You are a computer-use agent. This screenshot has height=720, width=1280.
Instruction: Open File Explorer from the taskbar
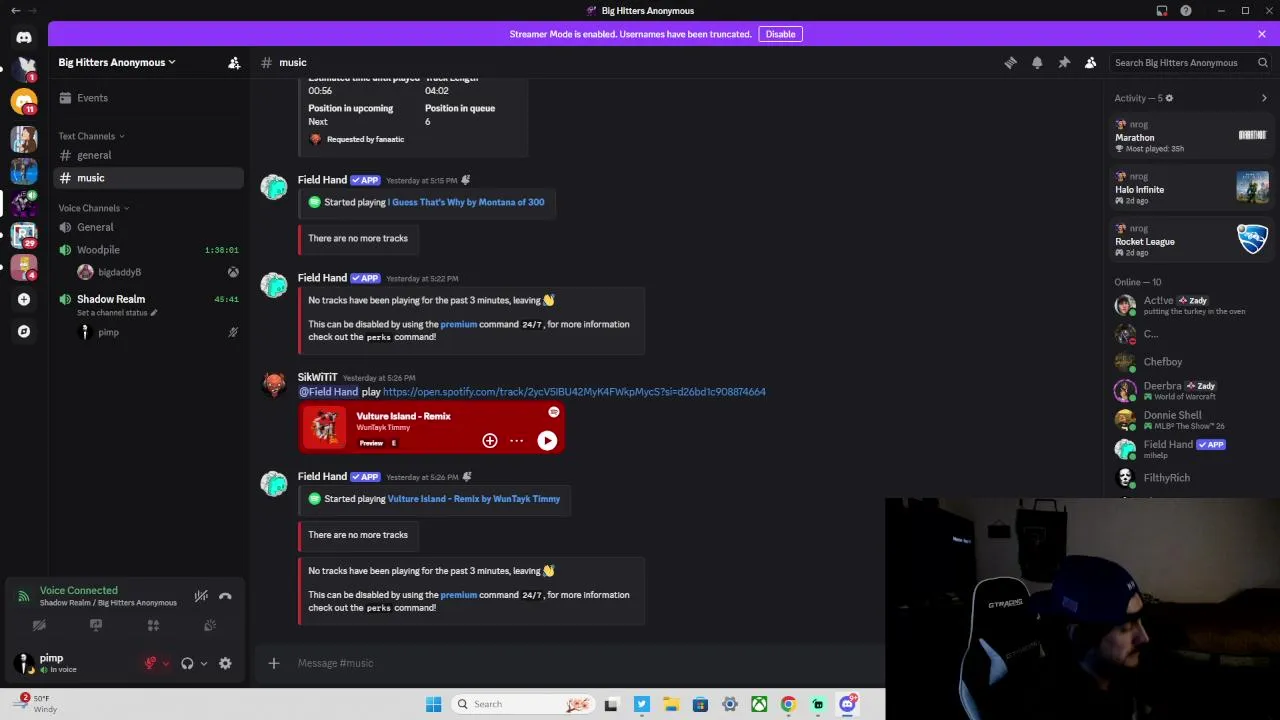[670, 704]
